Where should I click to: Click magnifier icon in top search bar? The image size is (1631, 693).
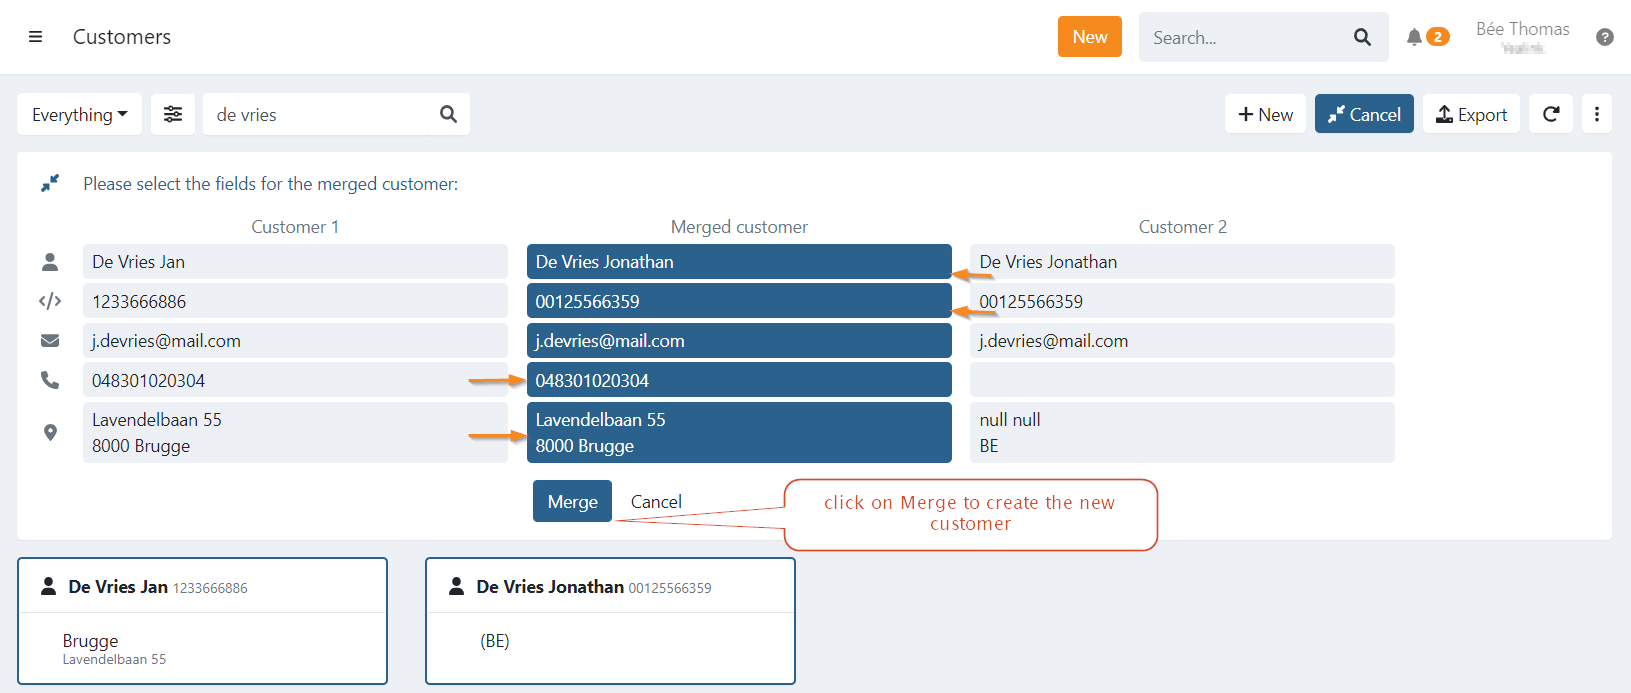coord(1362,37)
